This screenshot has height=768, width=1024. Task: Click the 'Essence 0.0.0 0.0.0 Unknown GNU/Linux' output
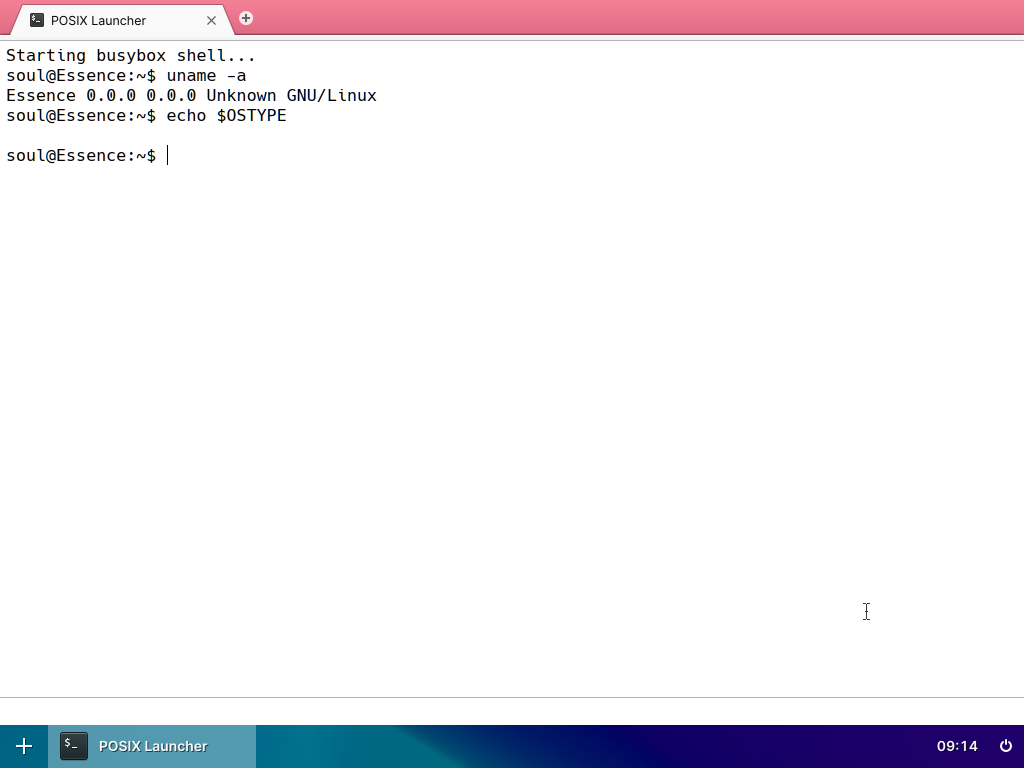pos(191,95)
